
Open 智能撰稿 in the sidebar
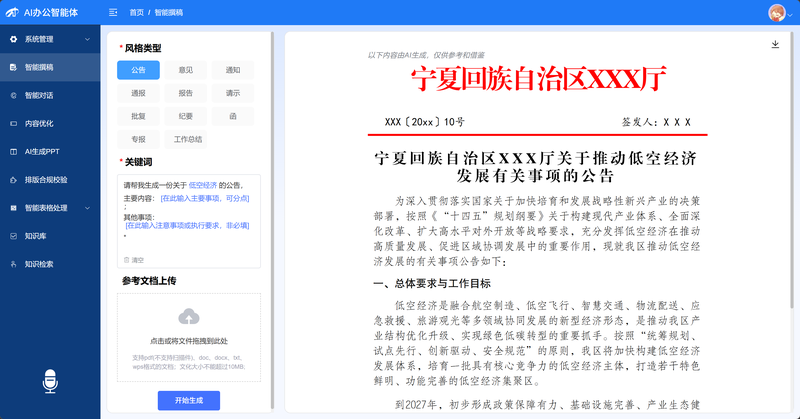50,67
